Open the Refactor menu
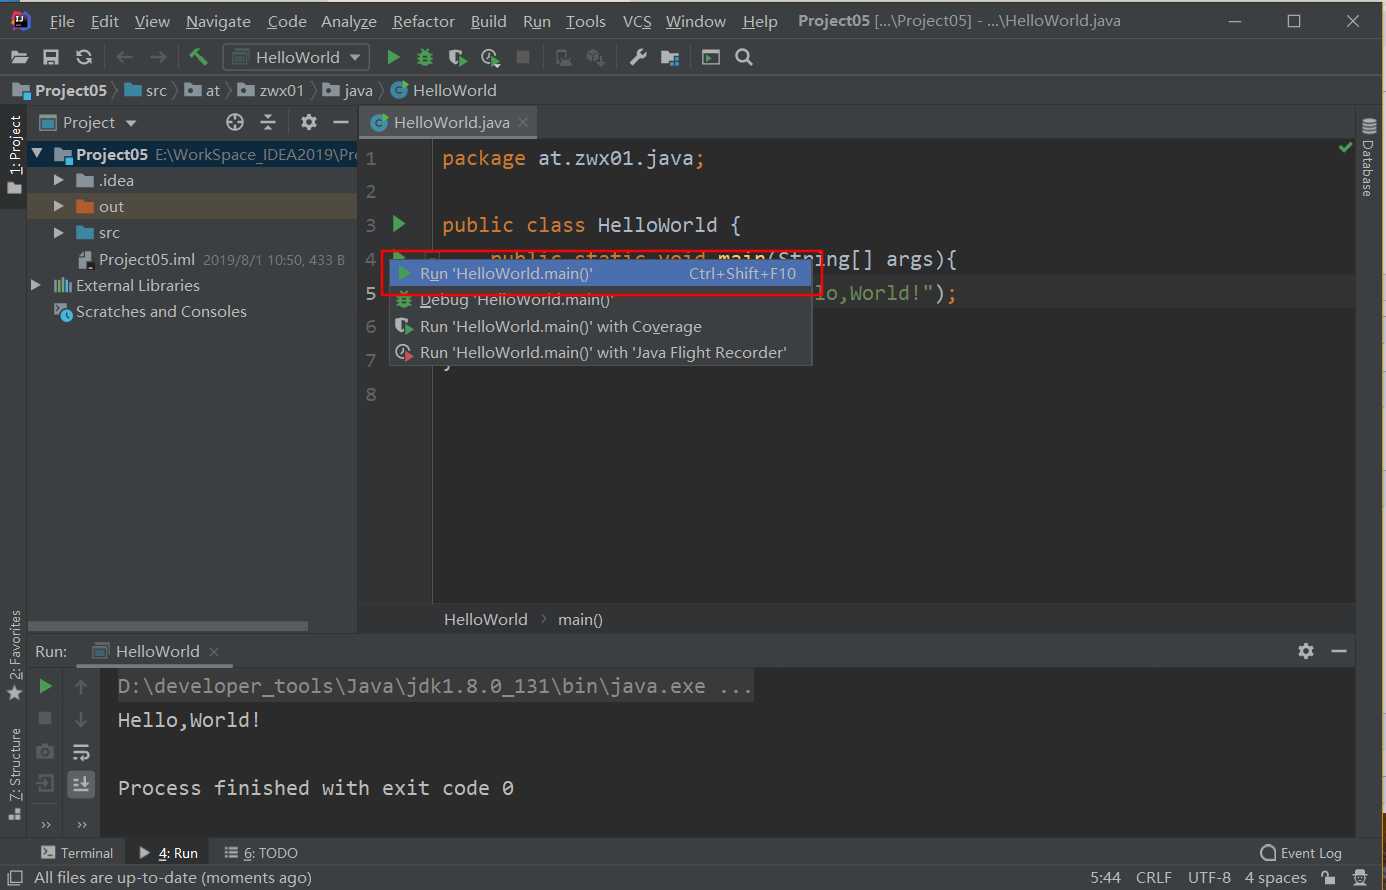1386x890 pixels. click(424, 21)
